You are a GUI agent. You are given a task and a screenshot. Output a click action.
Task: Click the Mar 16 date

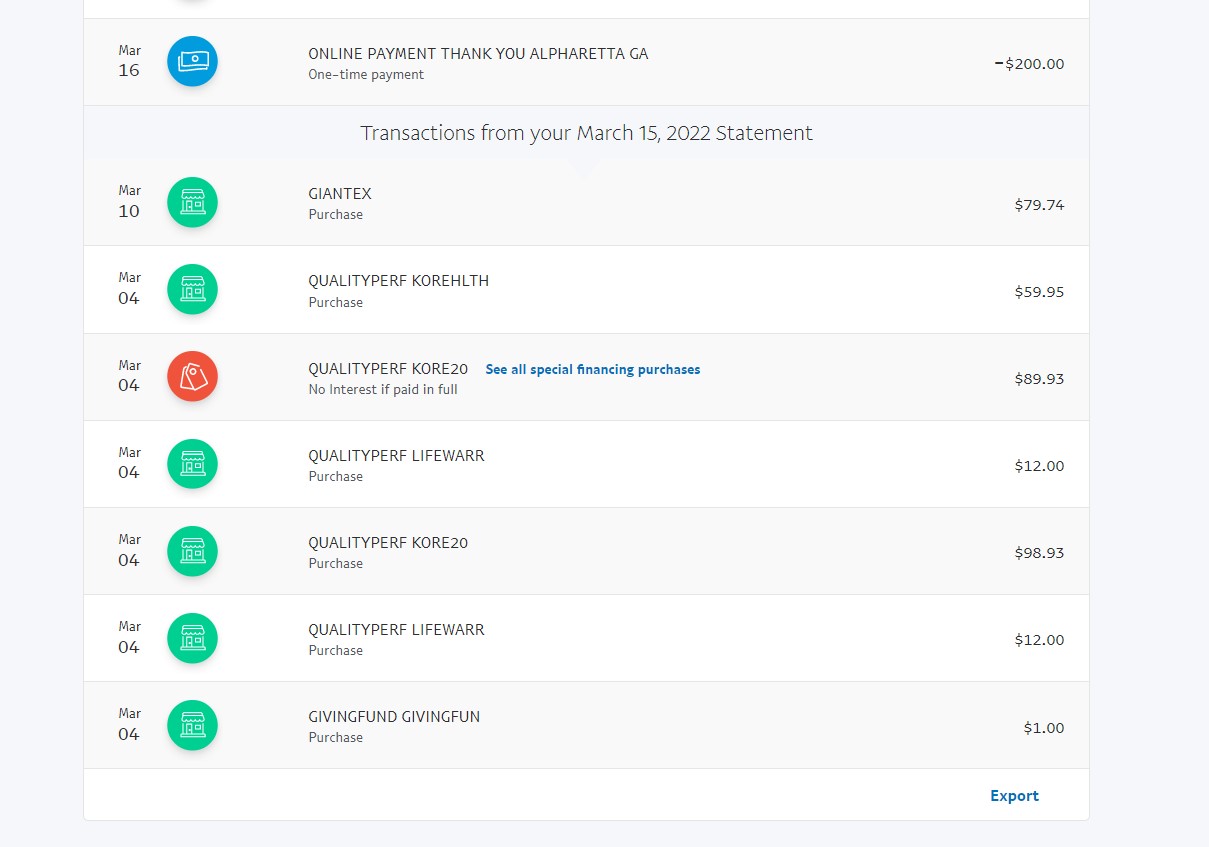129,61
